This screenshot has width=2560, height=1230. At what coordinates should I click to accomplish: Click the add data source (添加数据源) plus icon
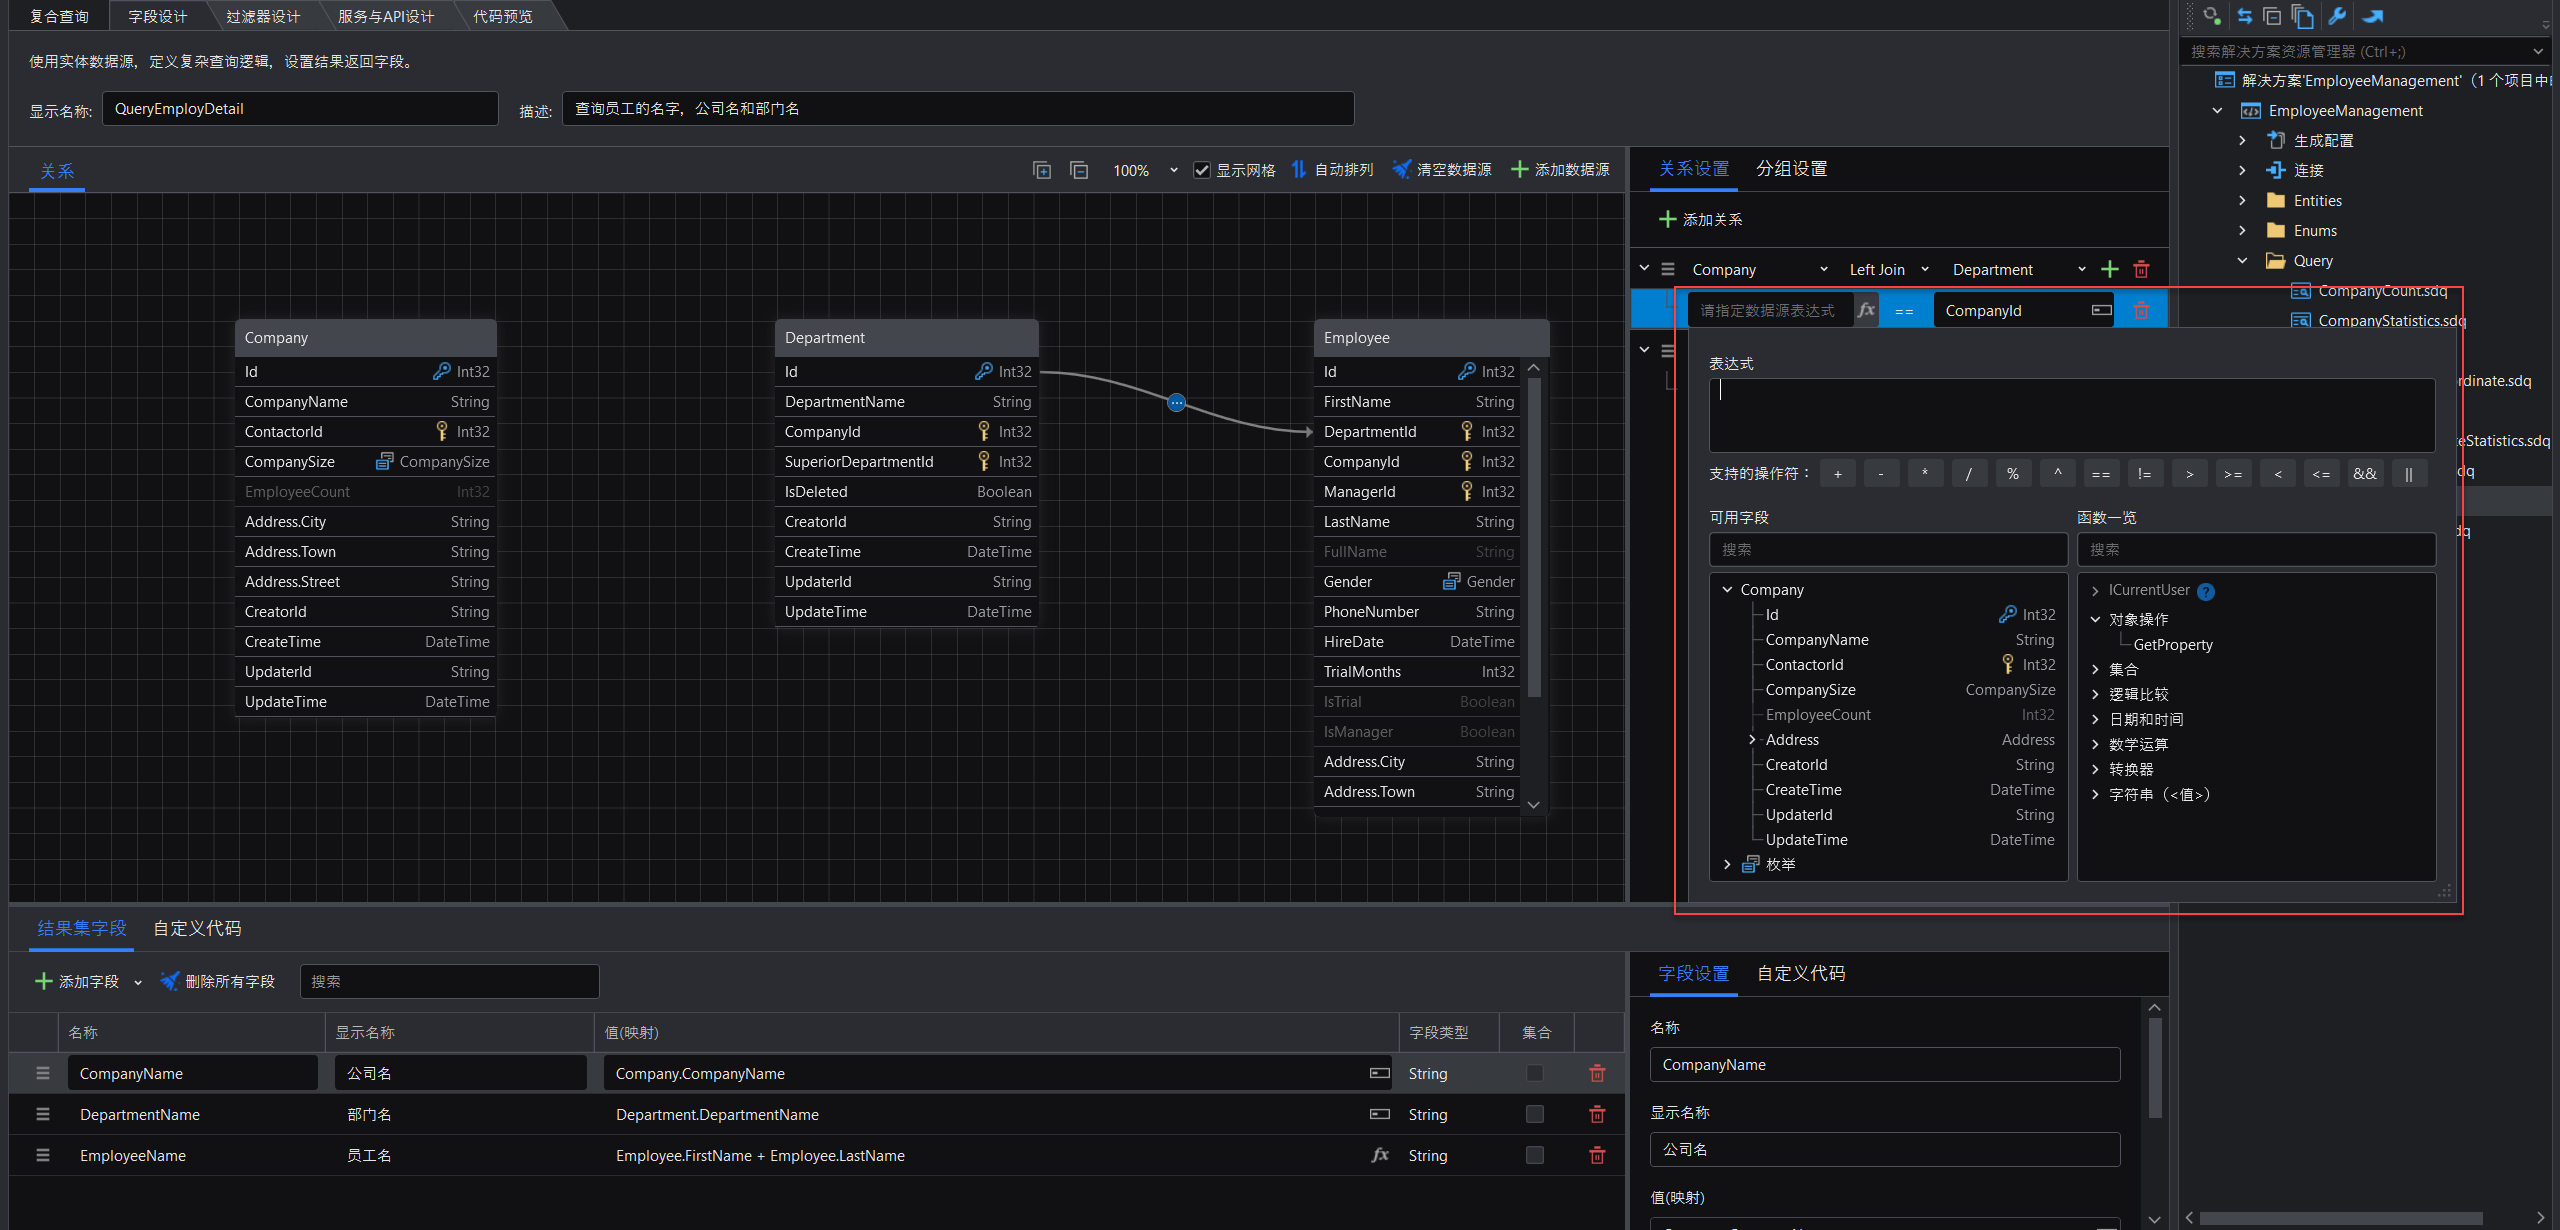pyautogui.click(x=1519, y=170)
